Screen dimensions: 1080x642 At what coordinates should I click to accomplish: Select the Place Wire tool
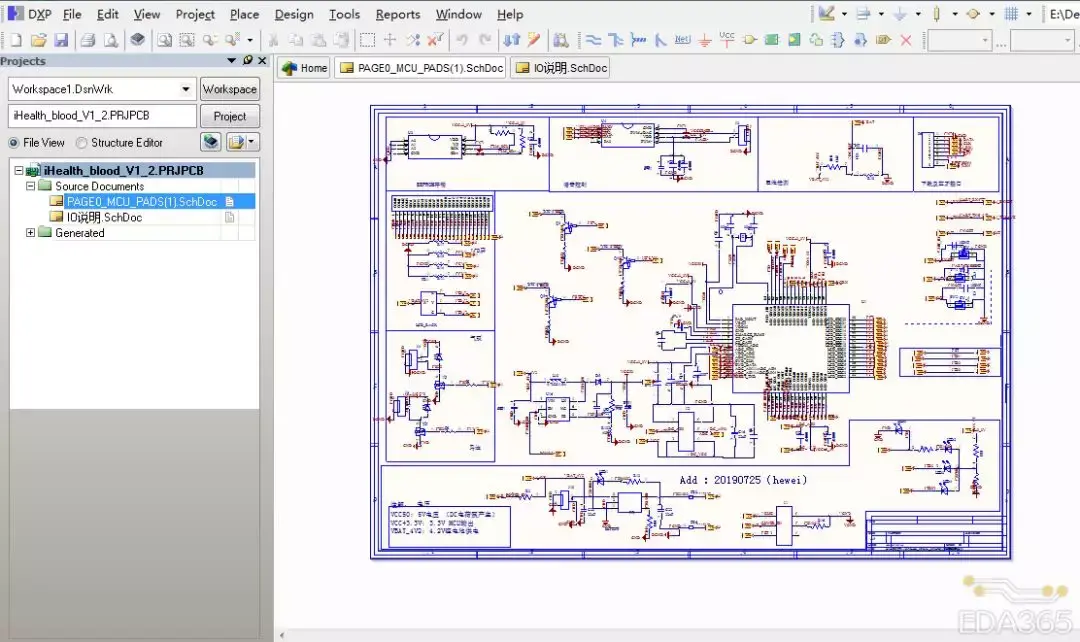(x=593, y=40)
